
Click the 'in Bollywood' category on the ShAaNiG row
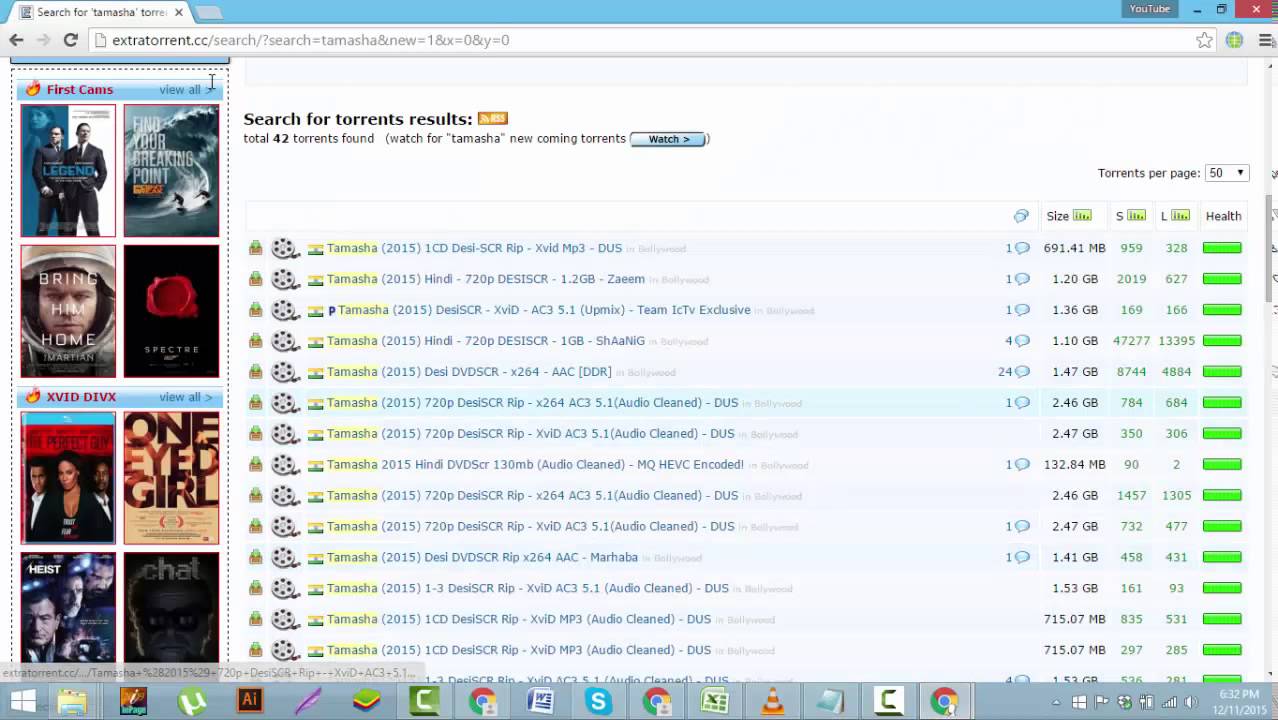(x=679, y=342)
